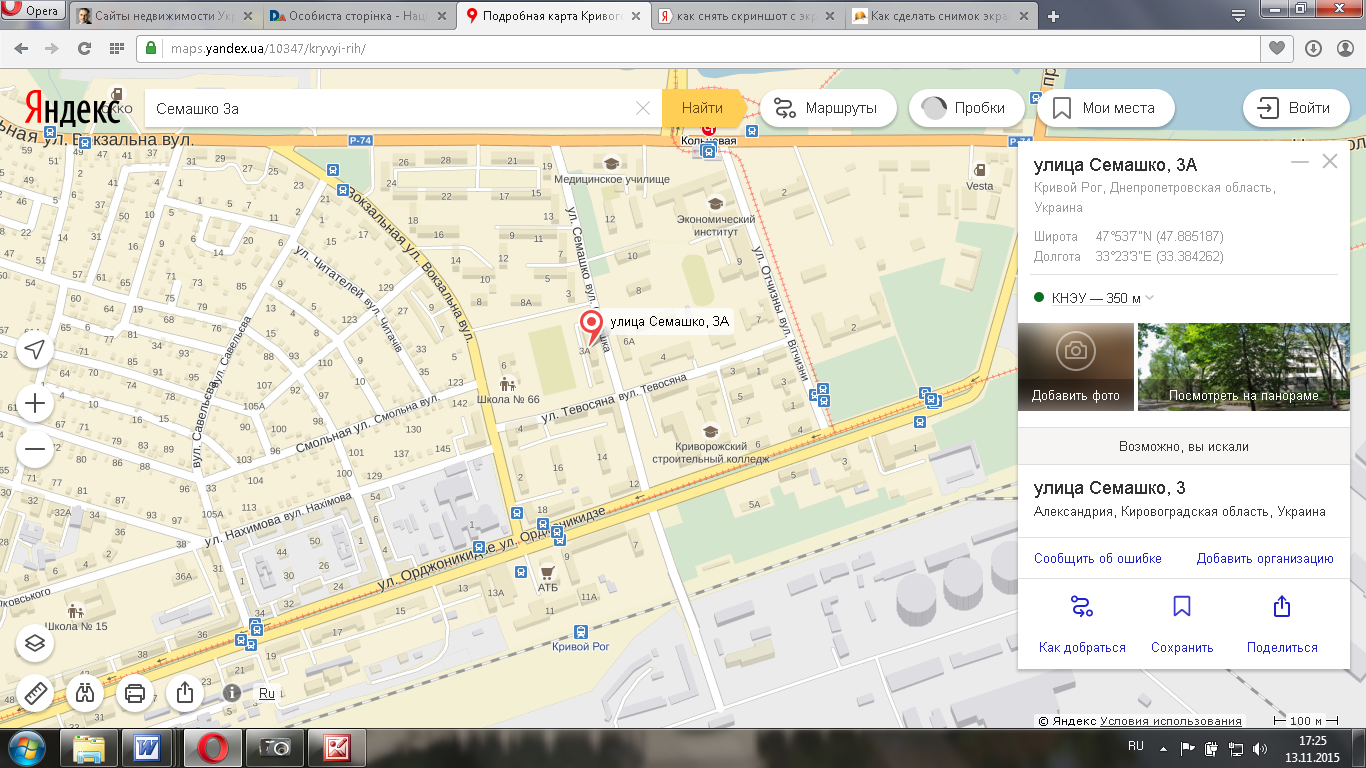Toggle the "Пробки" traffic layer
The height and width of the screenshot is (768, 1366).
click(x=966, y=108)
